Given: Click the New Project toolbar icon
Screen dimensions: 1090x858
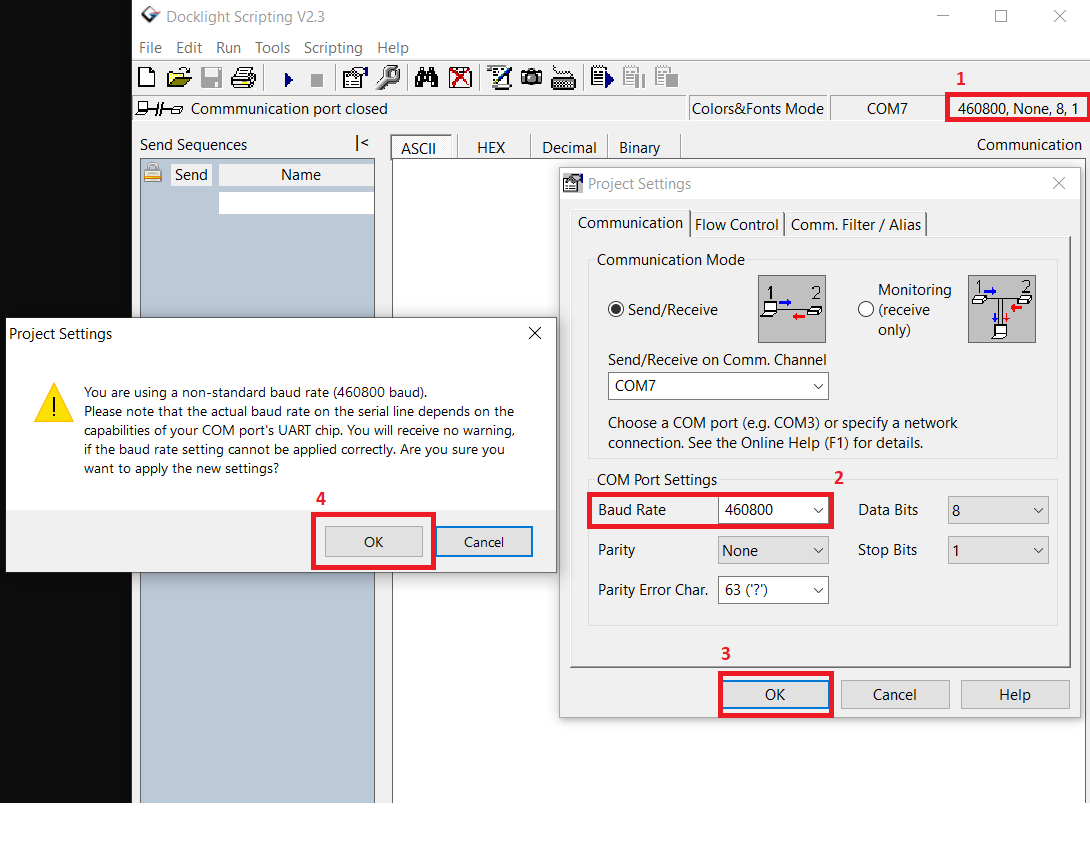Looking at the screenshot, I should (147, 77).
